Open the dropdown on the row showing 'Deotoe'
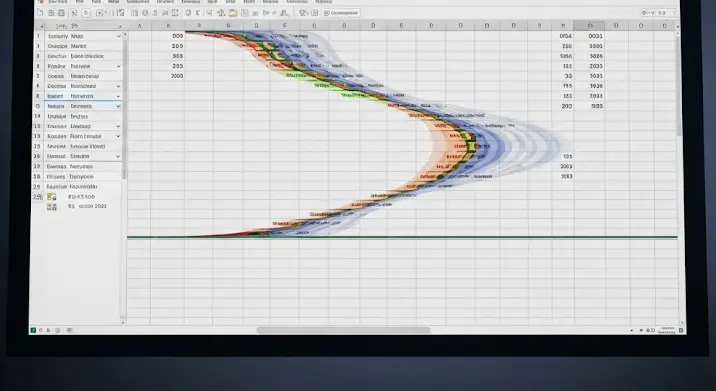This screenshot has width=716, height=391. [118, 86]
